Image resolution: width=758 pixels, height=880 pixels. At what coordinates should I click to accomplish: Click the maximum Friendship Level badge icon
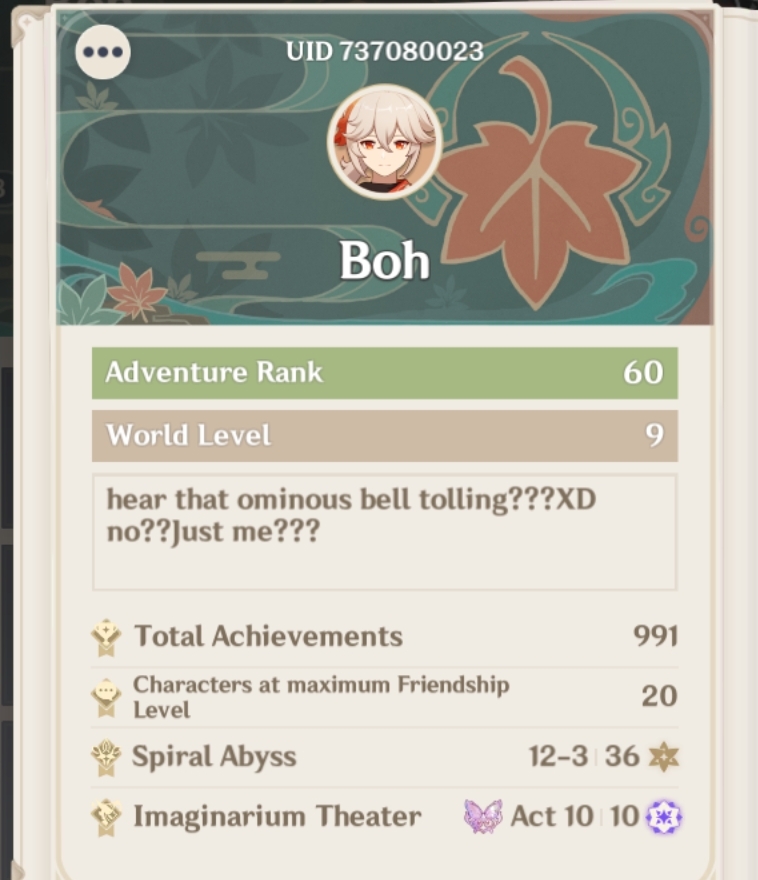tap(106, 698)
